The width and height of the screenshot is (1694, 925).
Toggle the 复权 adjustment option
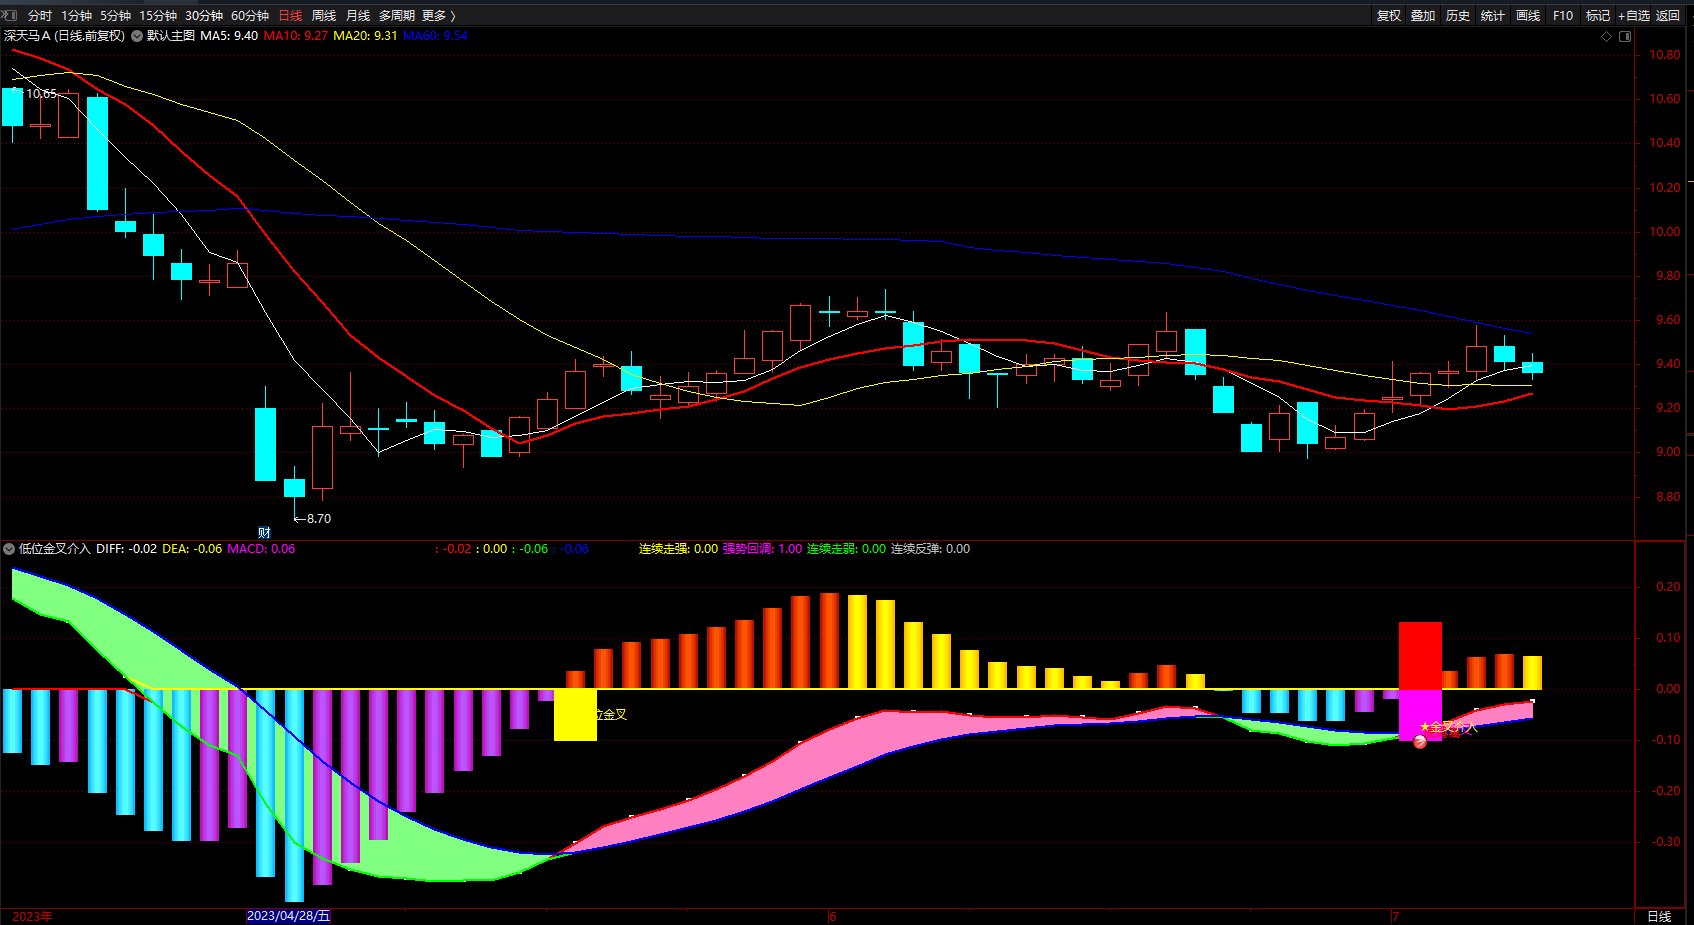[1389, 15]
